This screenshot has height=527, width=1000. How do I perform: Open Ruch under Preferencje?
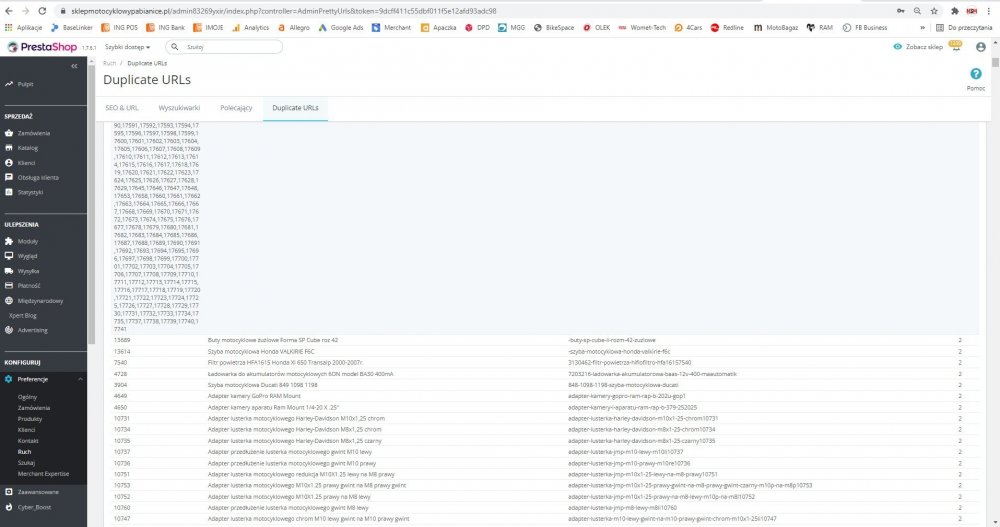(24, 452)
